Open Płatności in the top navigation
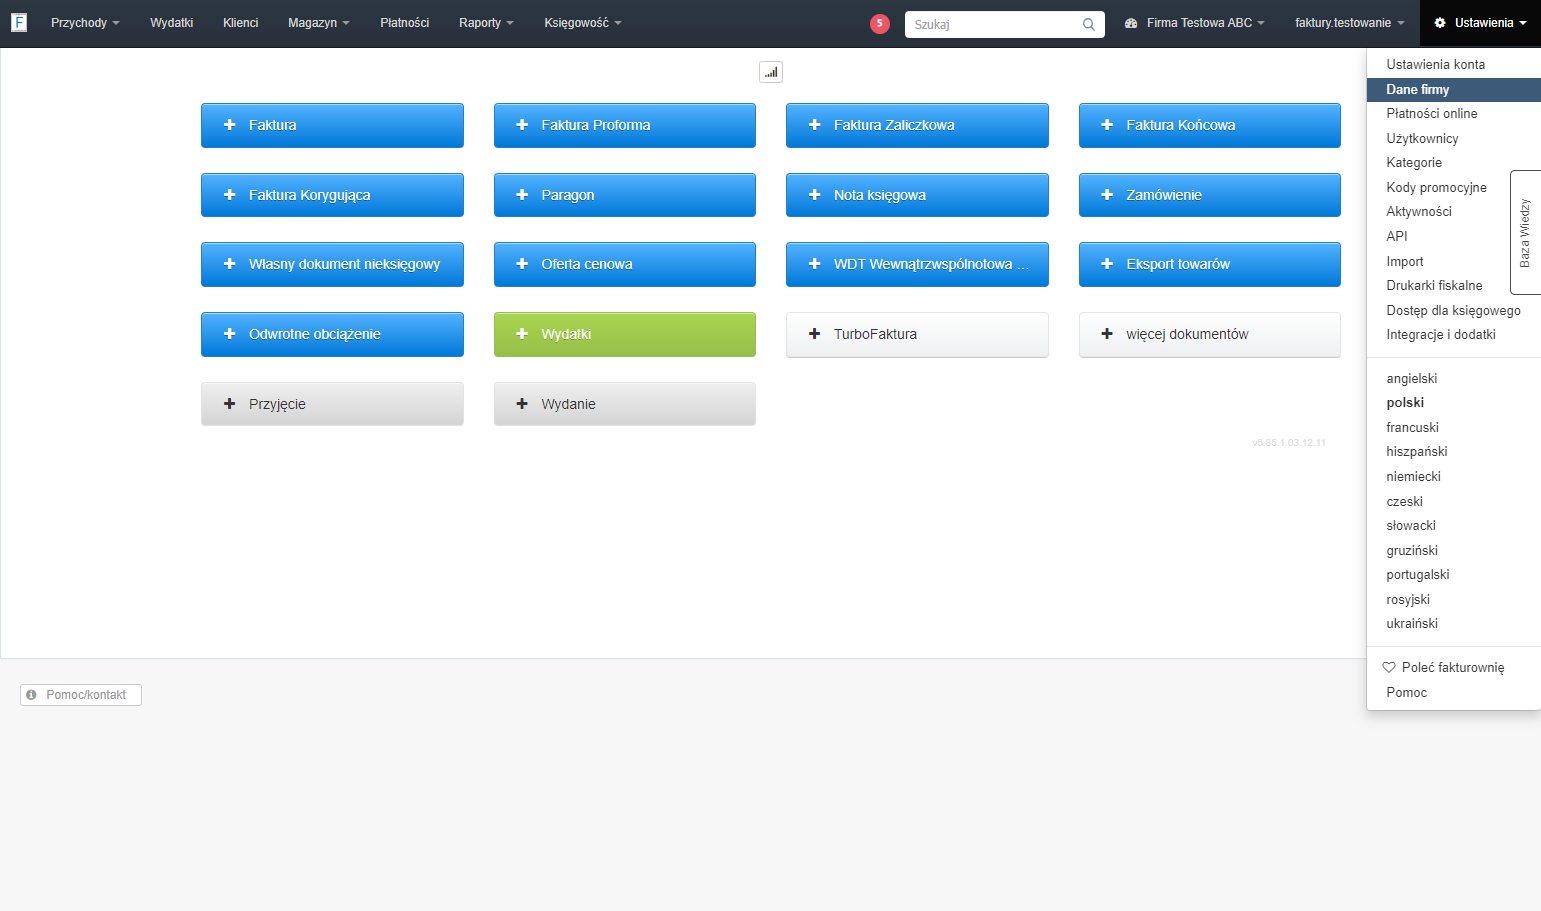 click(405, 23)
